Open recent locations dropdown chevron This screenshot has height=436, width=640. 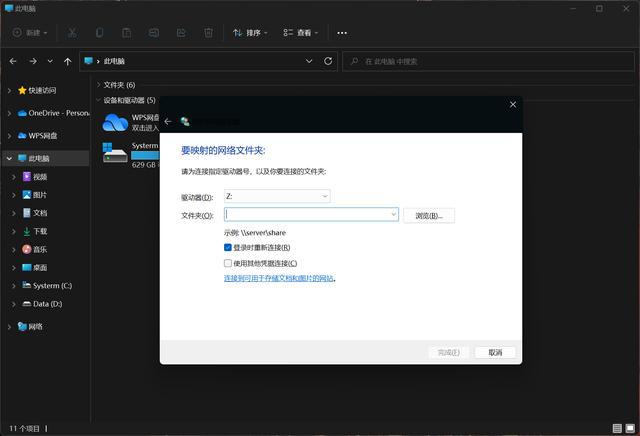coord(50,61)
